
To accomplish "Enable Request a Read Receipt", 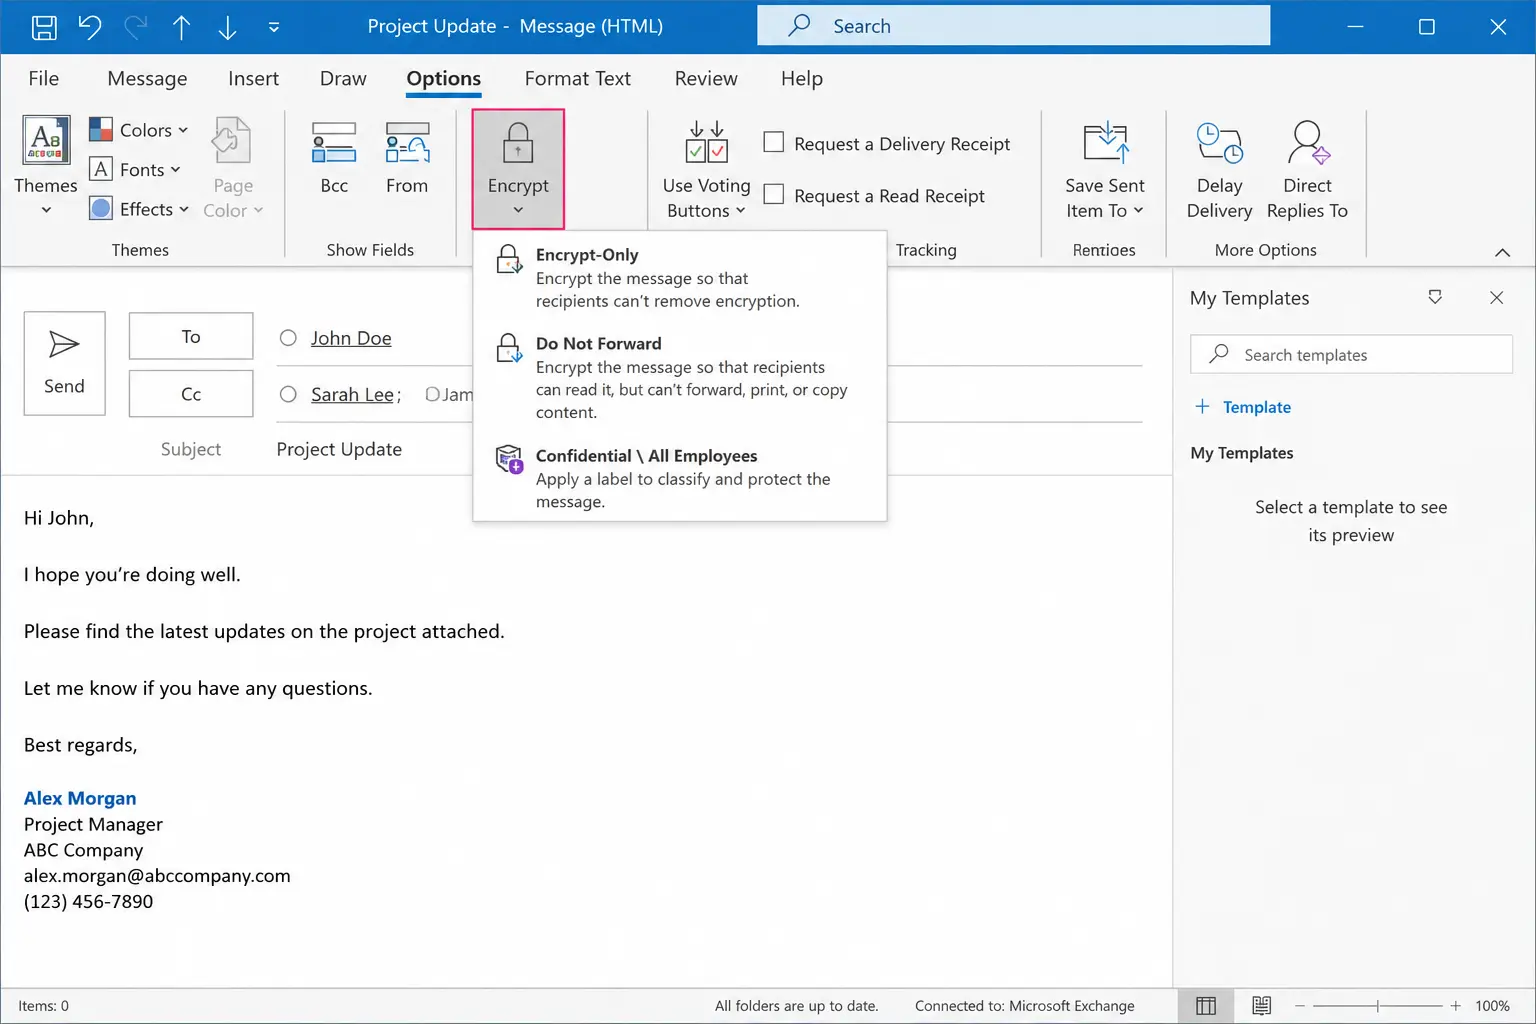I will (x=773, y=195).
